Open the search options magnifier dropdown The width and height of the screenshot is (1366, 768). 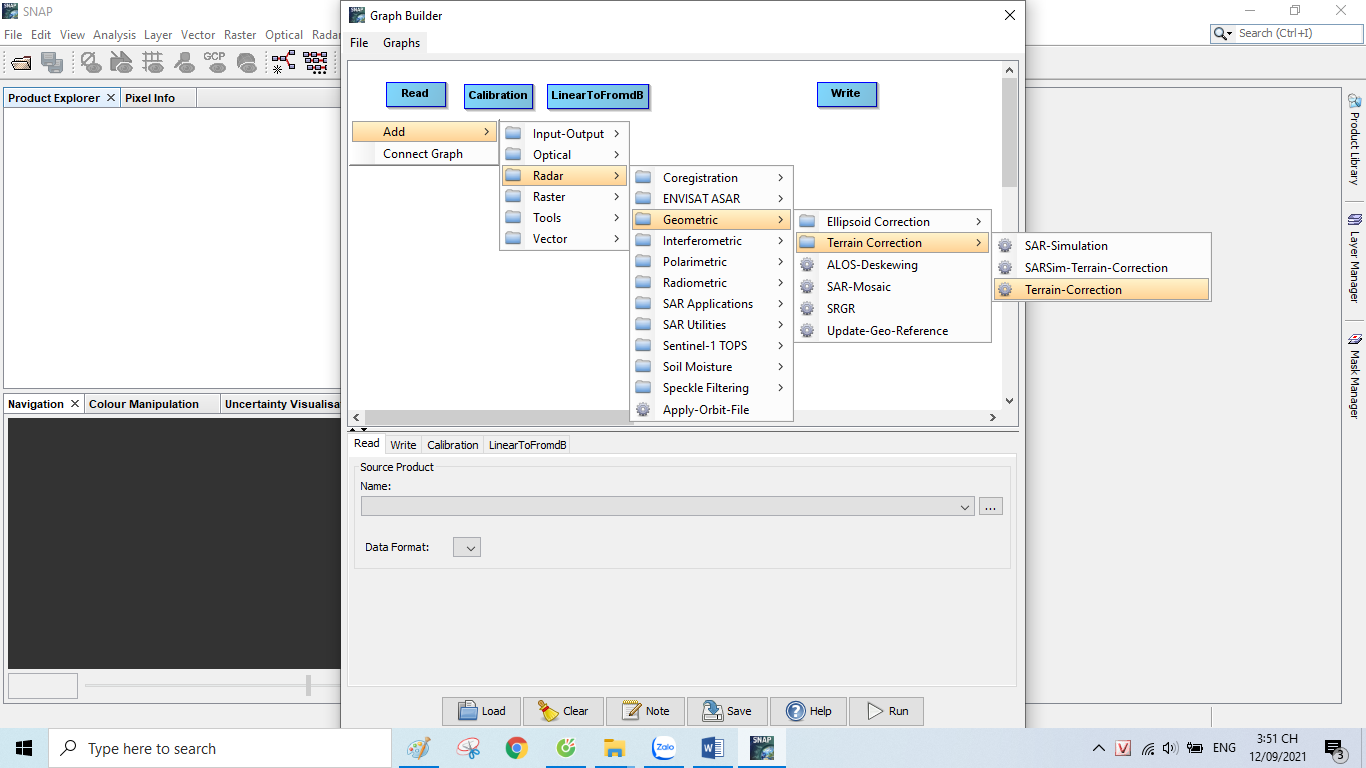click(1223, 34)
